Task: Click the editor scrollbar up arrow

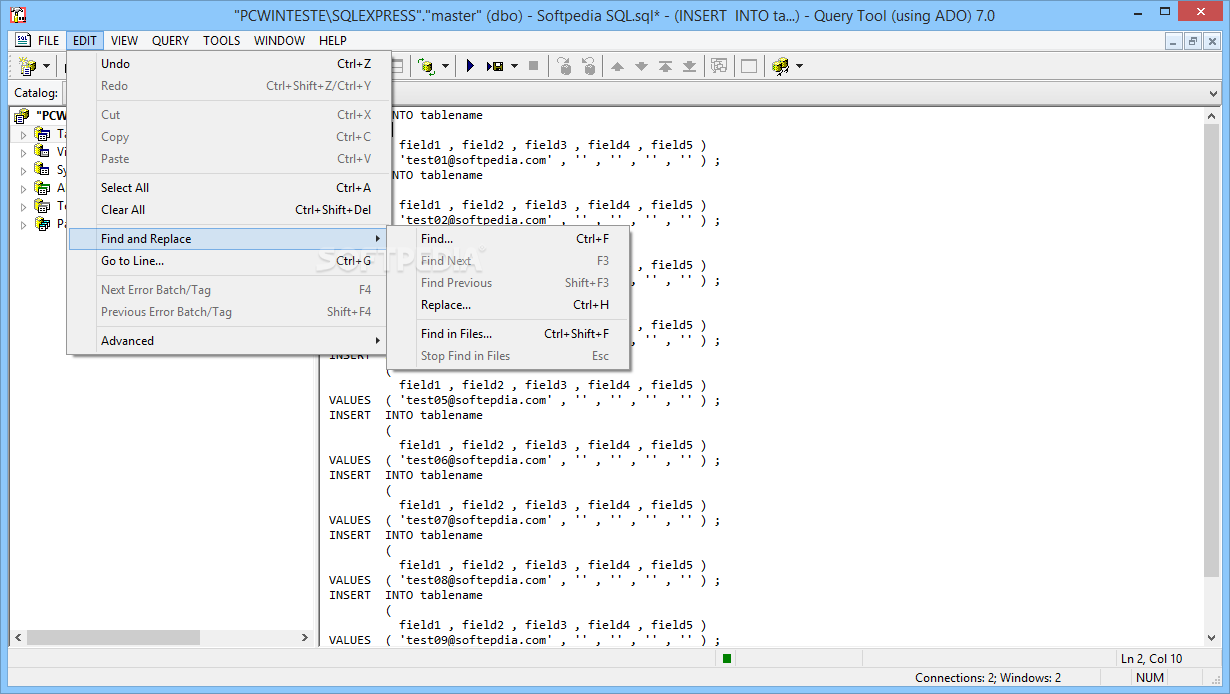Action: [x=1213, y=116]
